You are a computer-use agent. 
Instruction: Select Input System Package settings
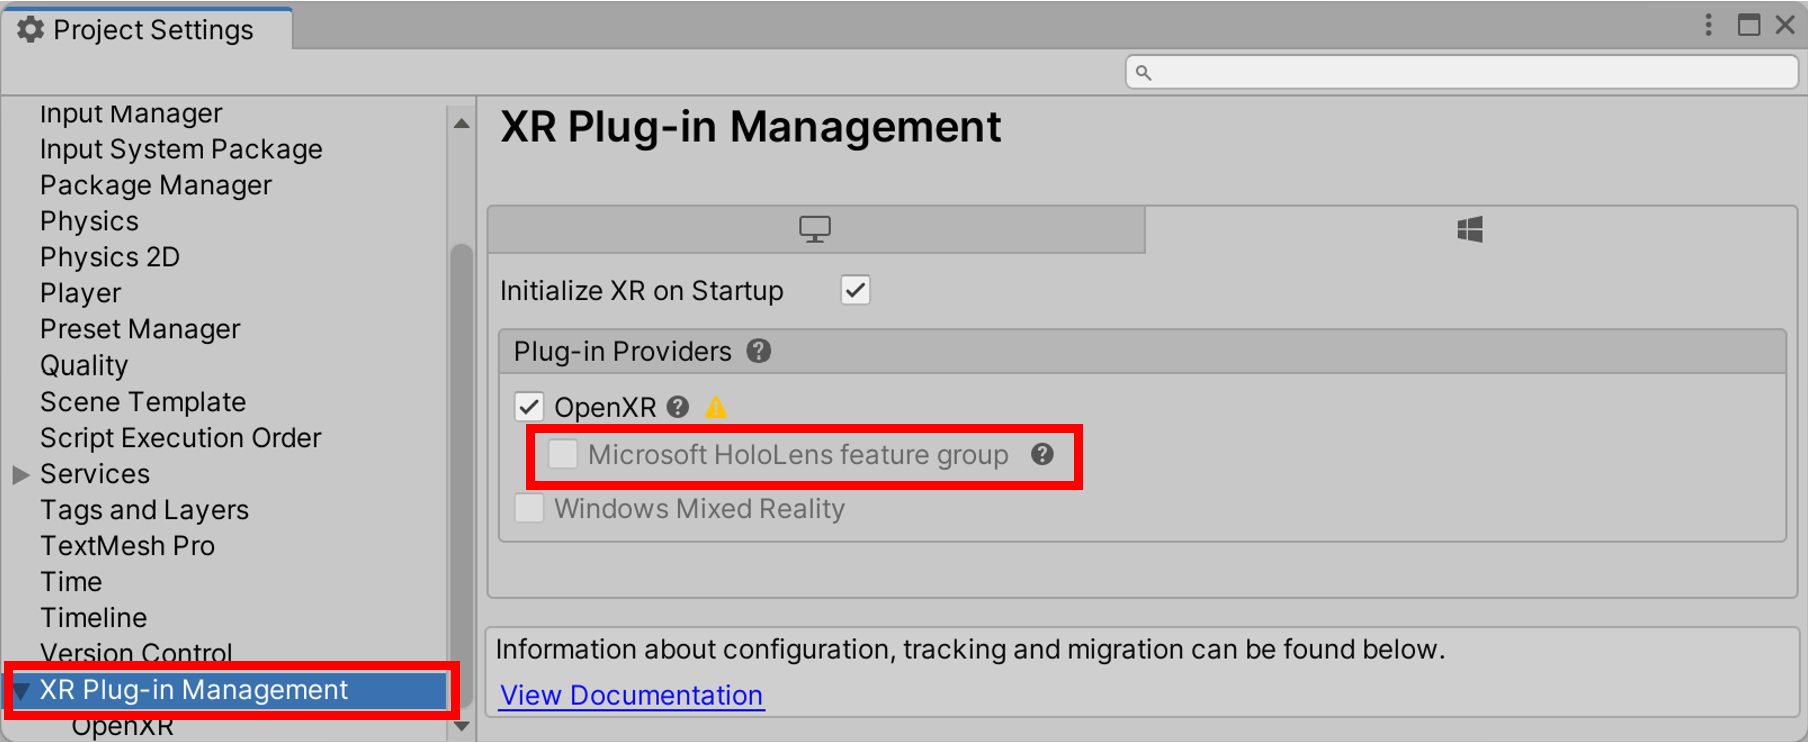coord(181,149)
